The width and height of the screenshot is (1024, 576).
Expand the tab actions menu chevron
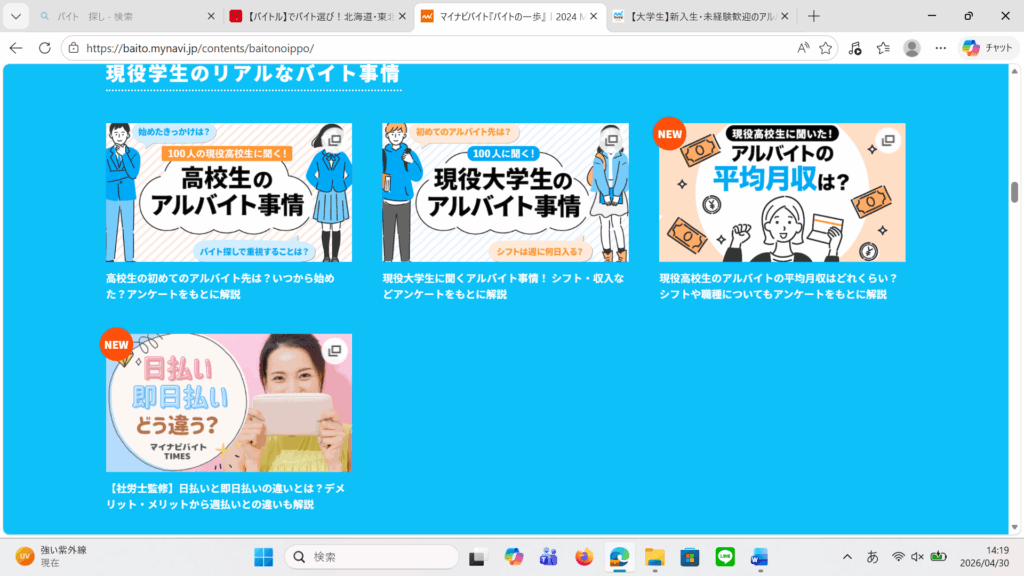click(15, 16)
